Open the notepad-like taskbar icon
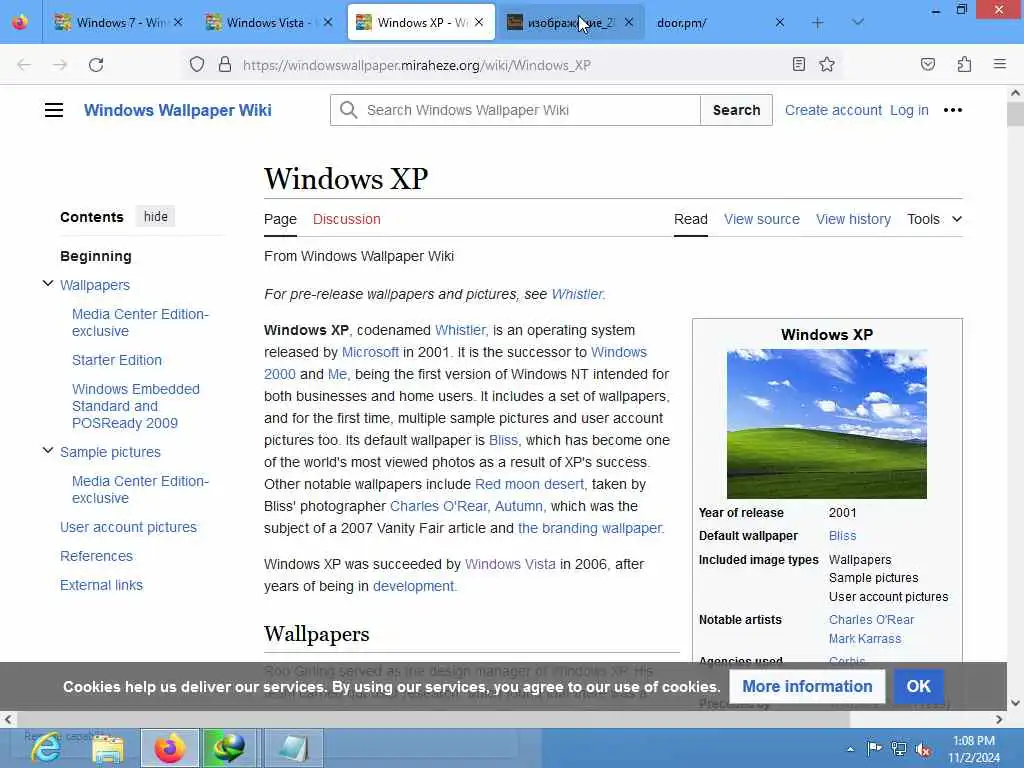Screen dimensions: 1024x768 293,748
